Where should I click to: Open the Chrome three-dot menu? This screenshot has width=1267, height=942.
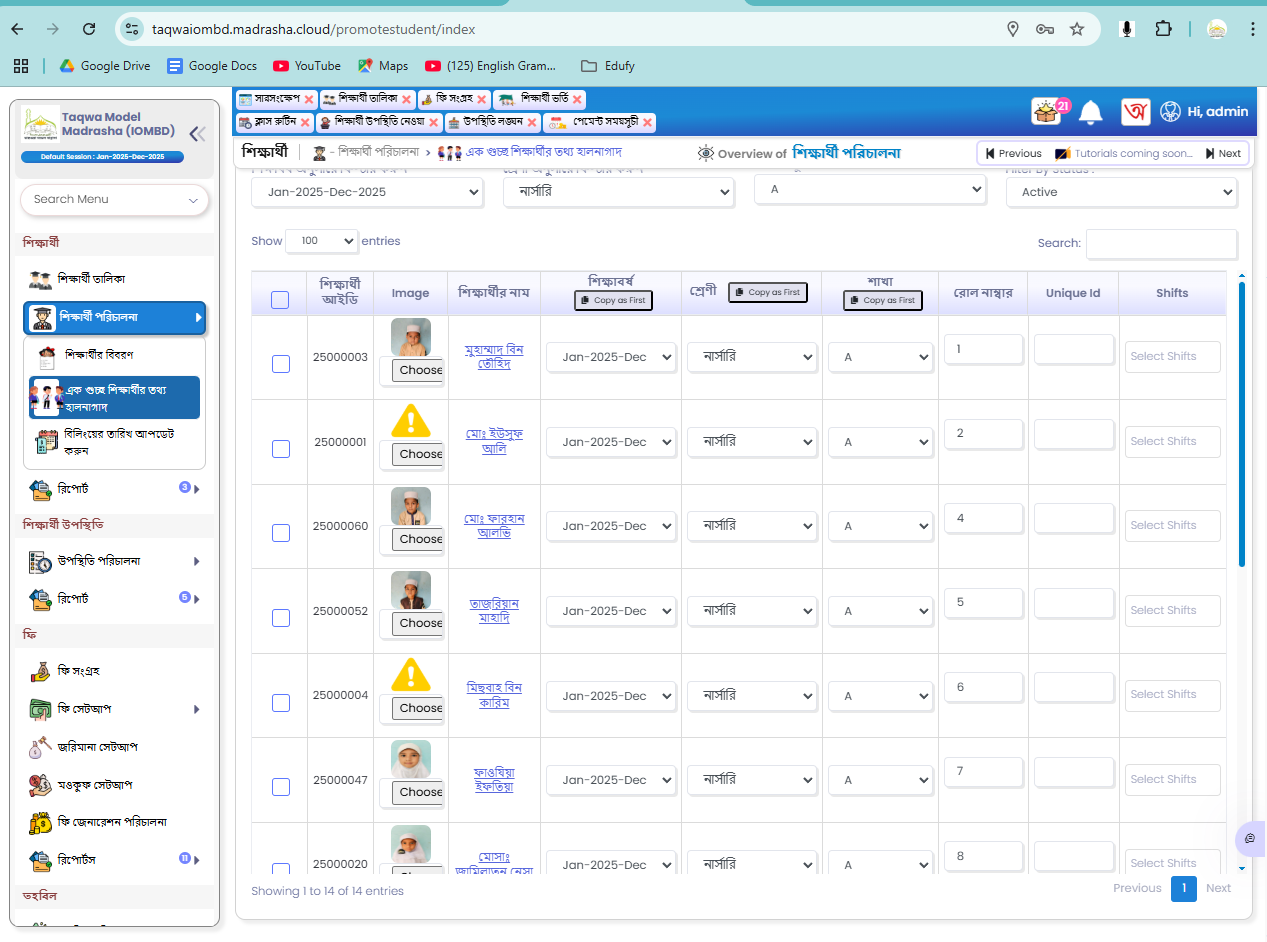coord(1253,29)
